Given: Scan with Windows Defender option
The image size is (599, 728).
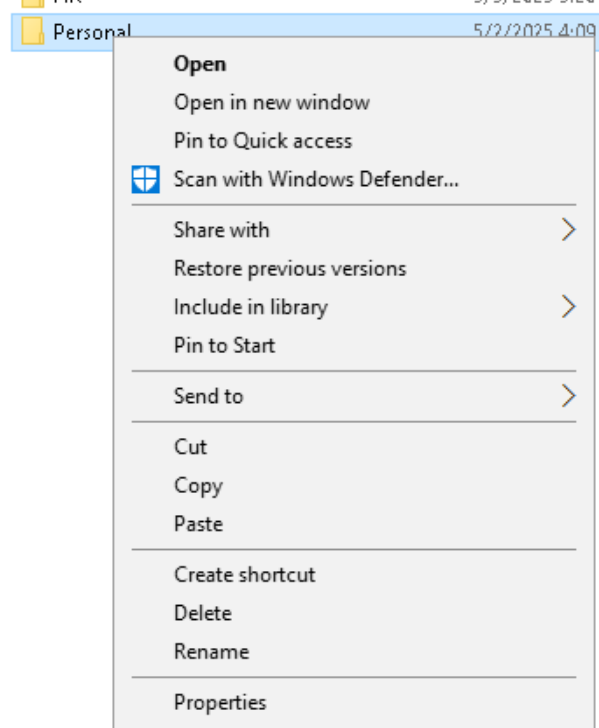Looking at the screenshot, I should coord(316,179).
